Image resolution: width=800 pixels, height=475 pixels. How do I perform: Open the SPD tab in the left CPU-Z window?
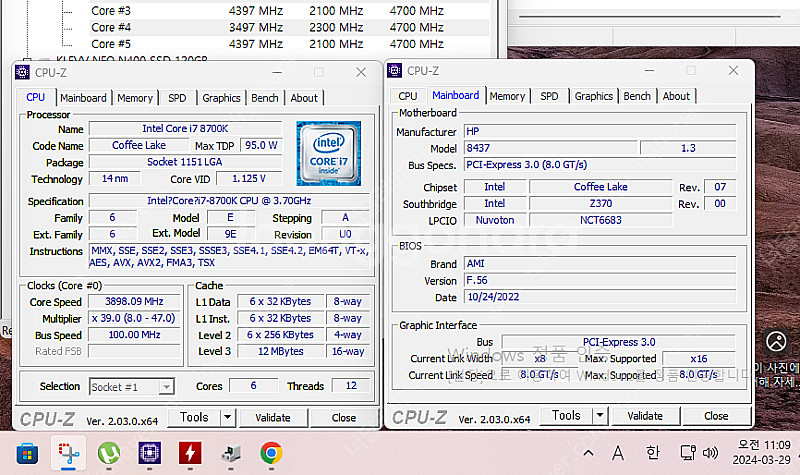tap(177, 98)
